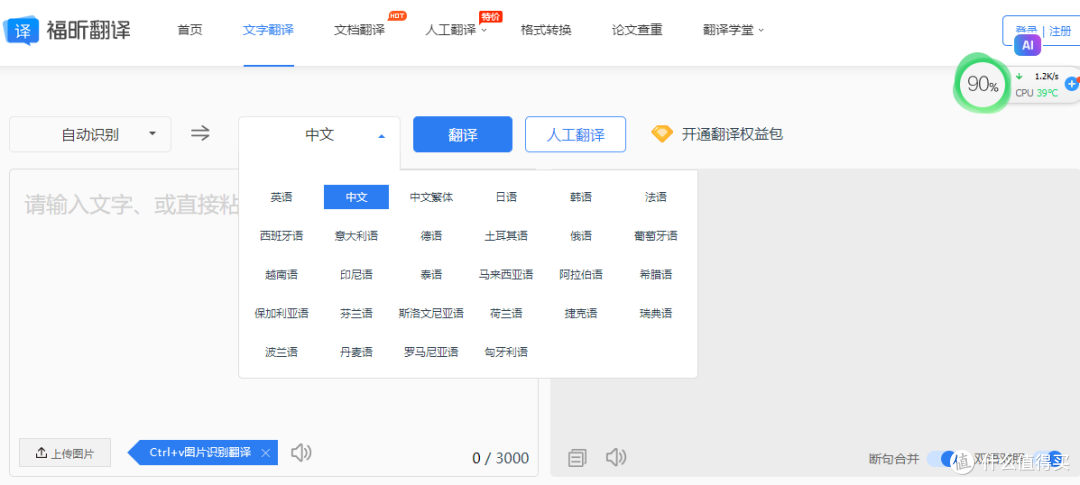Image resolution: width=1080 pixels, height=485 pixels.
Task: Select the 文字翻译 navigation tab
Action: tap(269, 30)
